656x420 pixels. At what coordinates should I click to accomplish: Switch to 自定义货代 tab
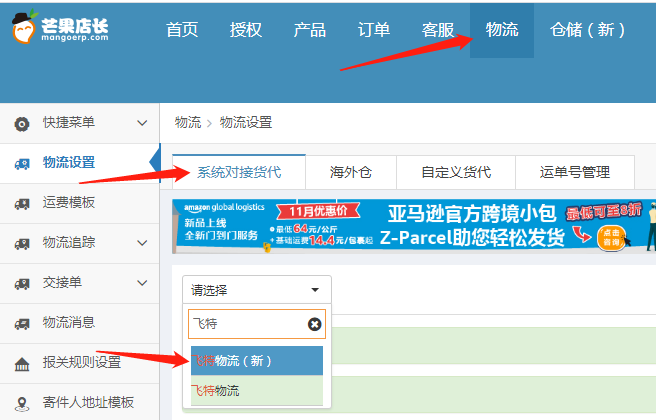point(456,172)
